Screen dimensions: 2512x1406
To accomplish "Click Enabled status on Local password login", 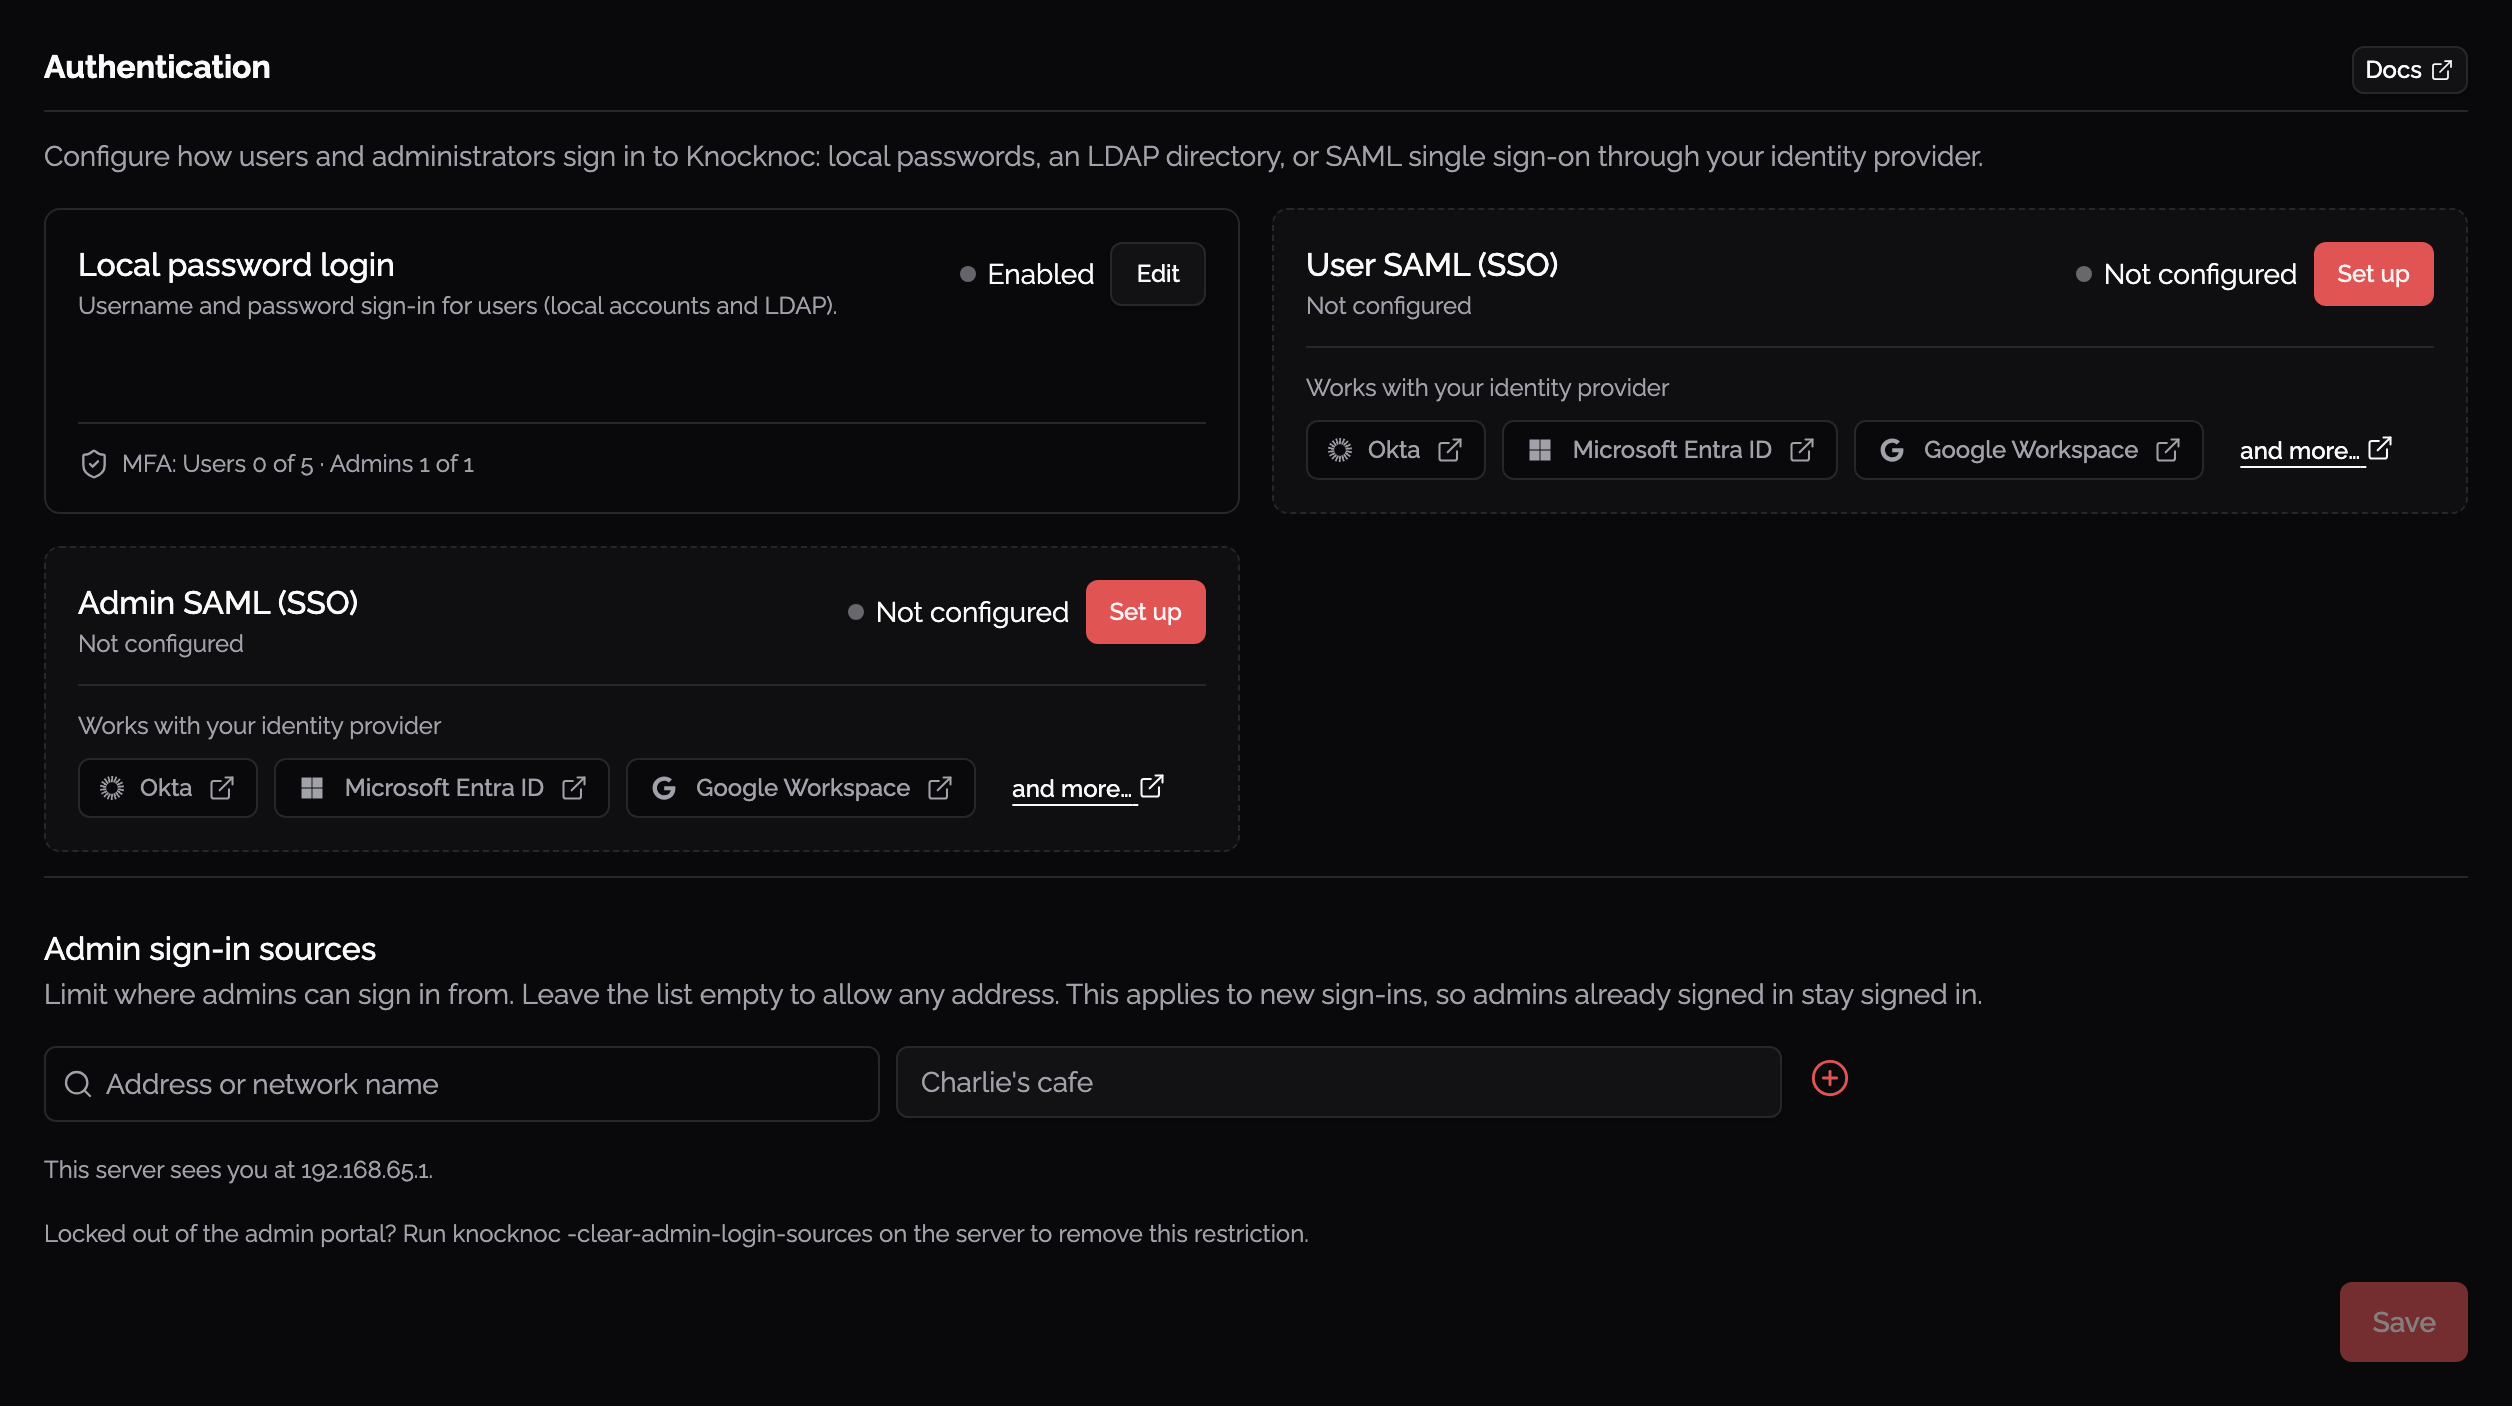I will pyautogui.click(x=1027, y=274).
